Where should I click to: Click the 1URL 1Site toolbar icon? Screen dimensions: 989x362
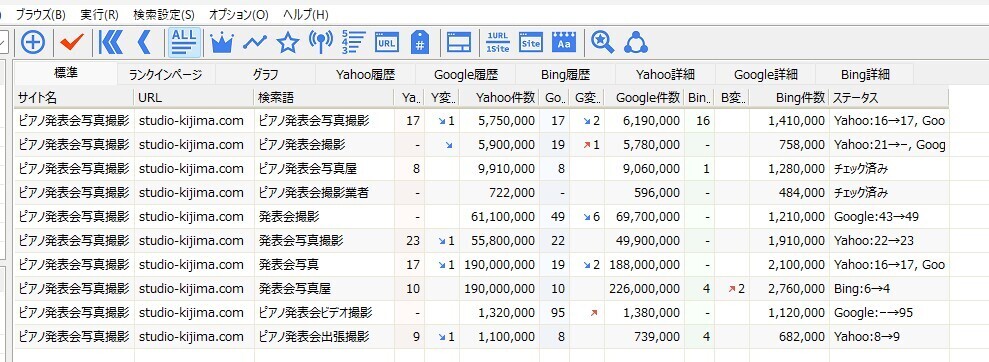click(498, 42)
